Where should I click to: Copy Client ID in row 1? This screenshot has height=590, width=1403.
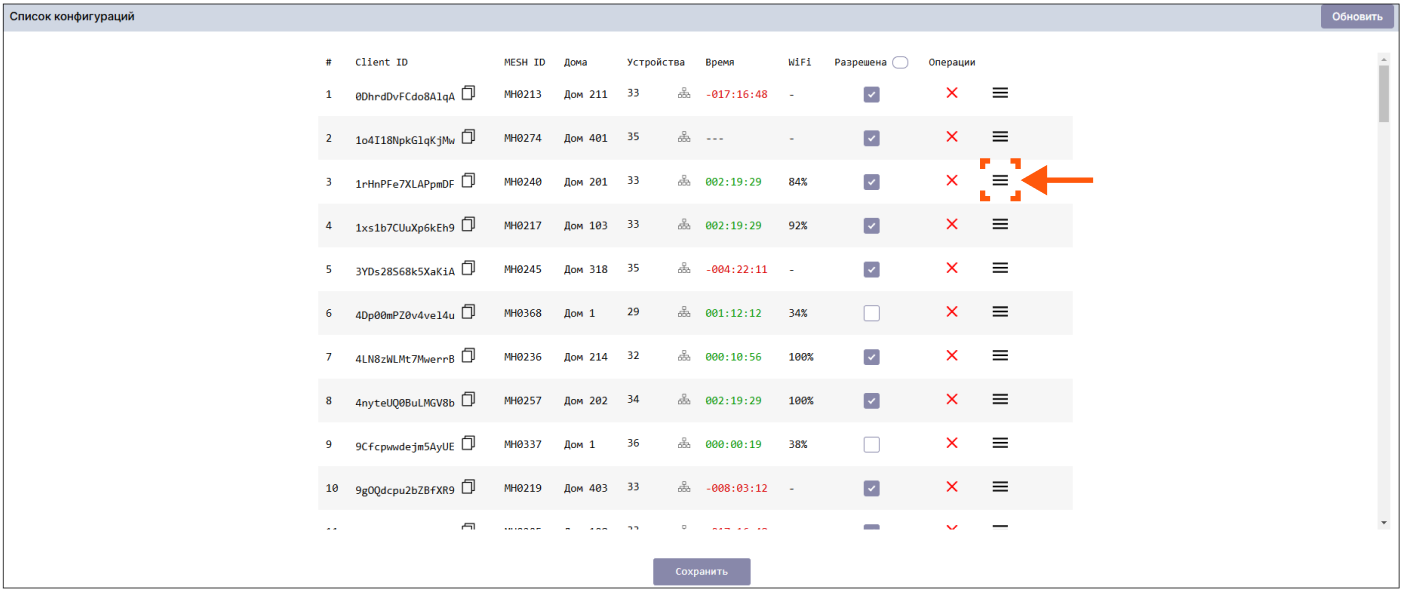[x=468, y=93]
